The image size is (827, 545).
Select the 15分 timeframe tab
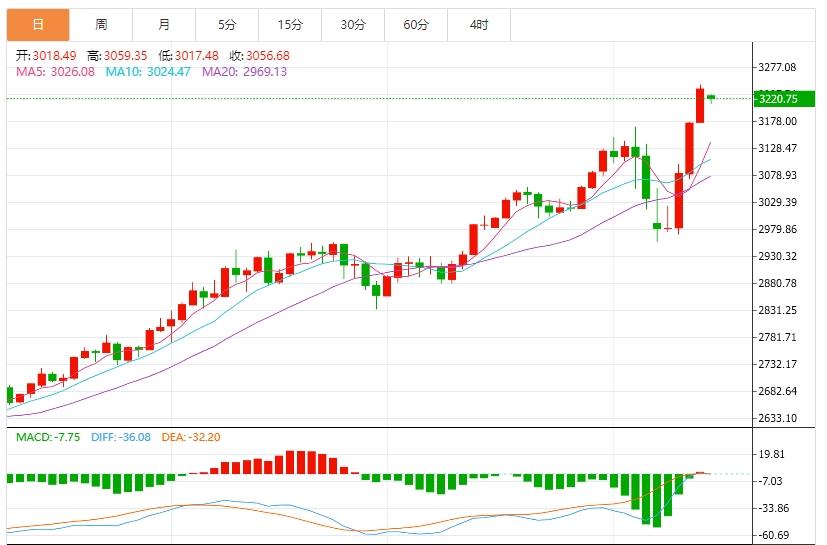(290, 24)
